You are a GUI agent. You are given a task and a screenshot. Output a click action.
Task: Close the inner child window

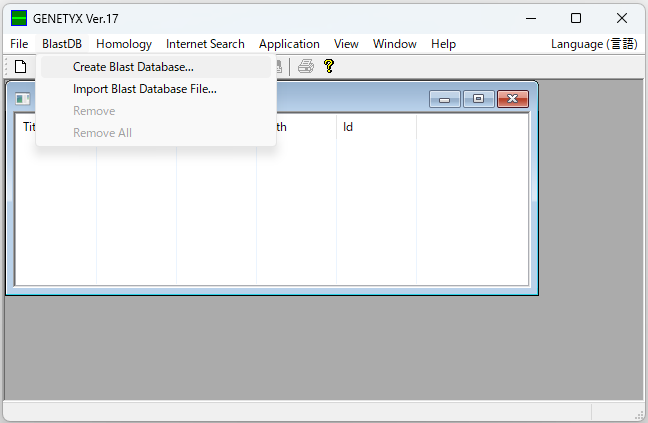coord(512,98)
